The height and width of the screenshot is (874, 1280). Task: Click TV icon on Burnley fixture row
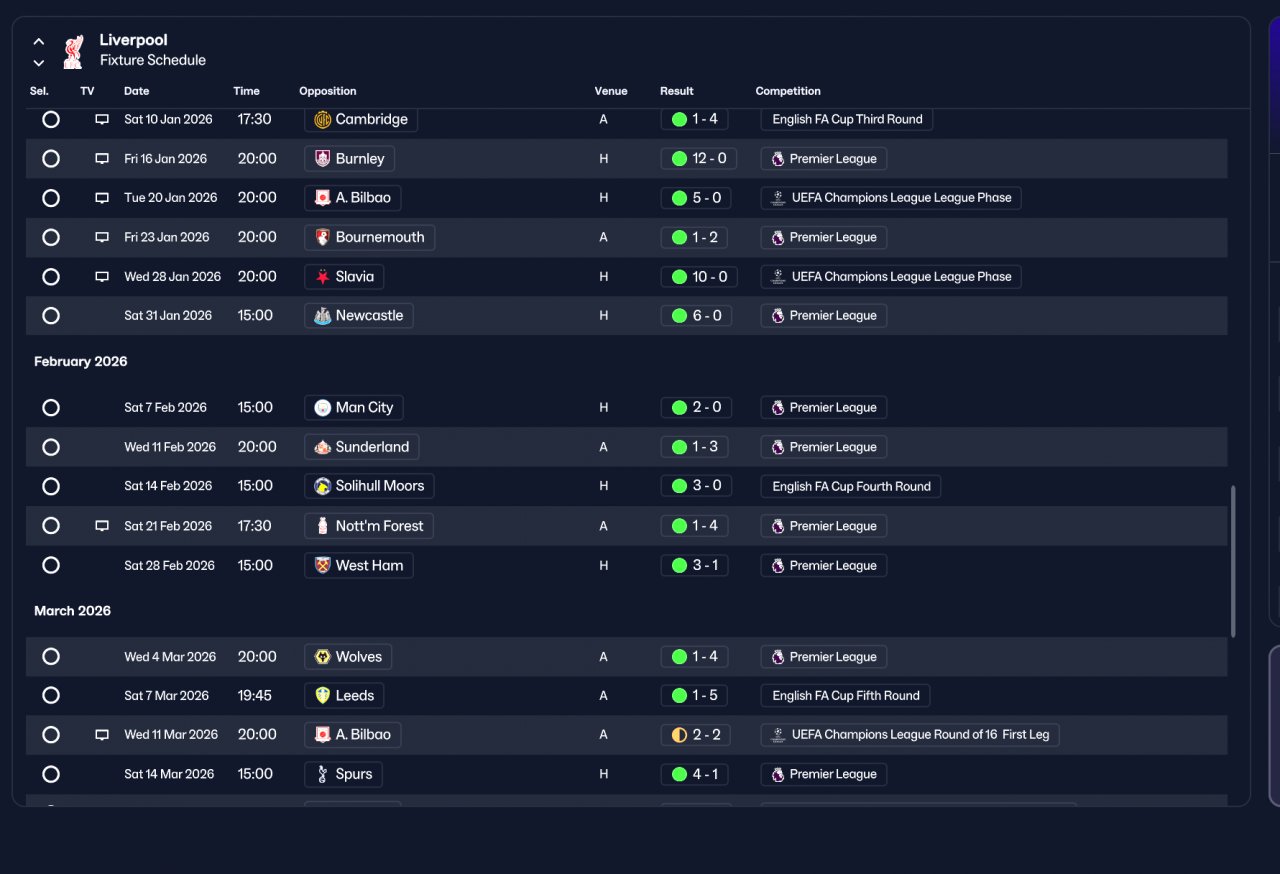click(102, 159)
